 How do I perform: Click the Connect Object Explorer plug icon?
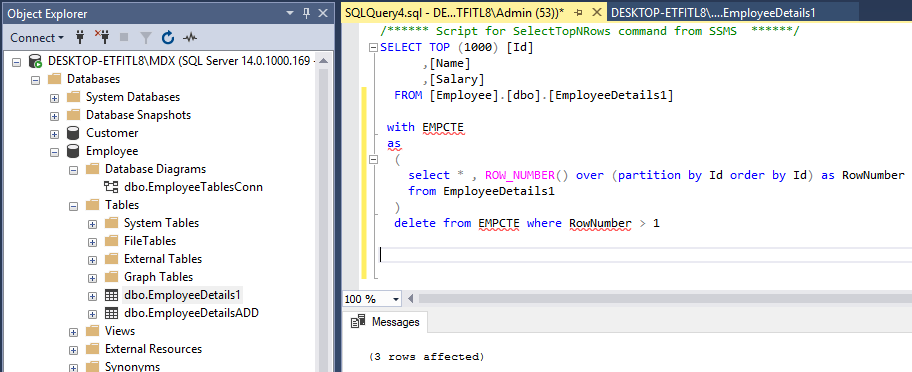coord(80,38)
